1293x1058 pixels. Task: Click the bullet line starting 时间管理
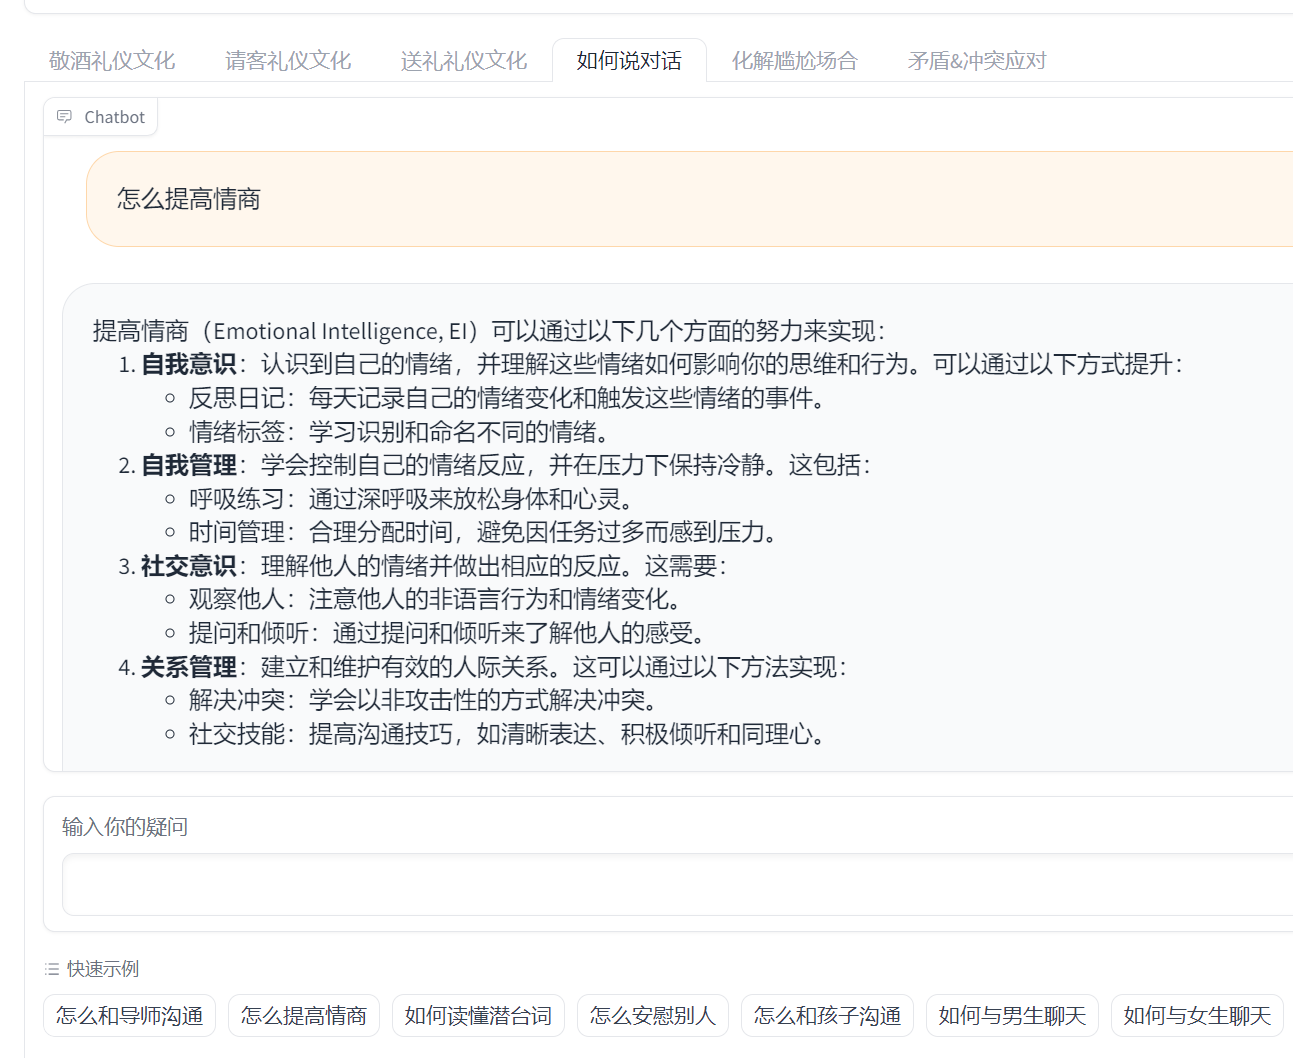[484, 532]
